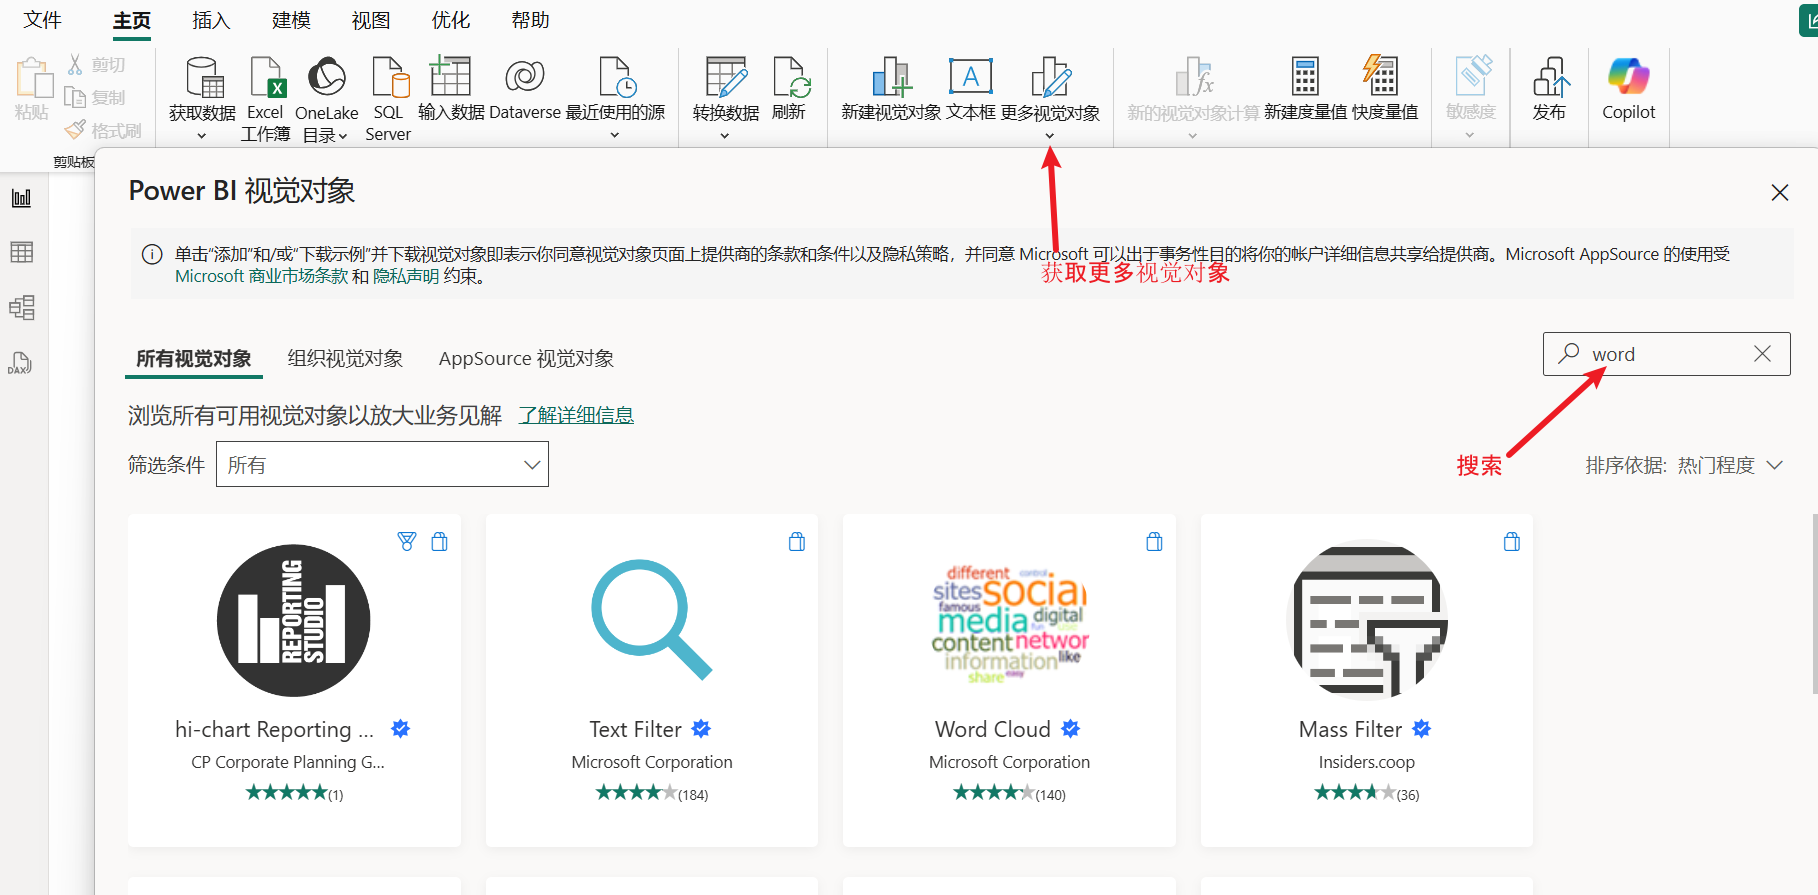Image resolution: width=1818 pixels, height=895 pixels.
Task: Switch to 所有视觉对象 tab
Action: point(194,358)
